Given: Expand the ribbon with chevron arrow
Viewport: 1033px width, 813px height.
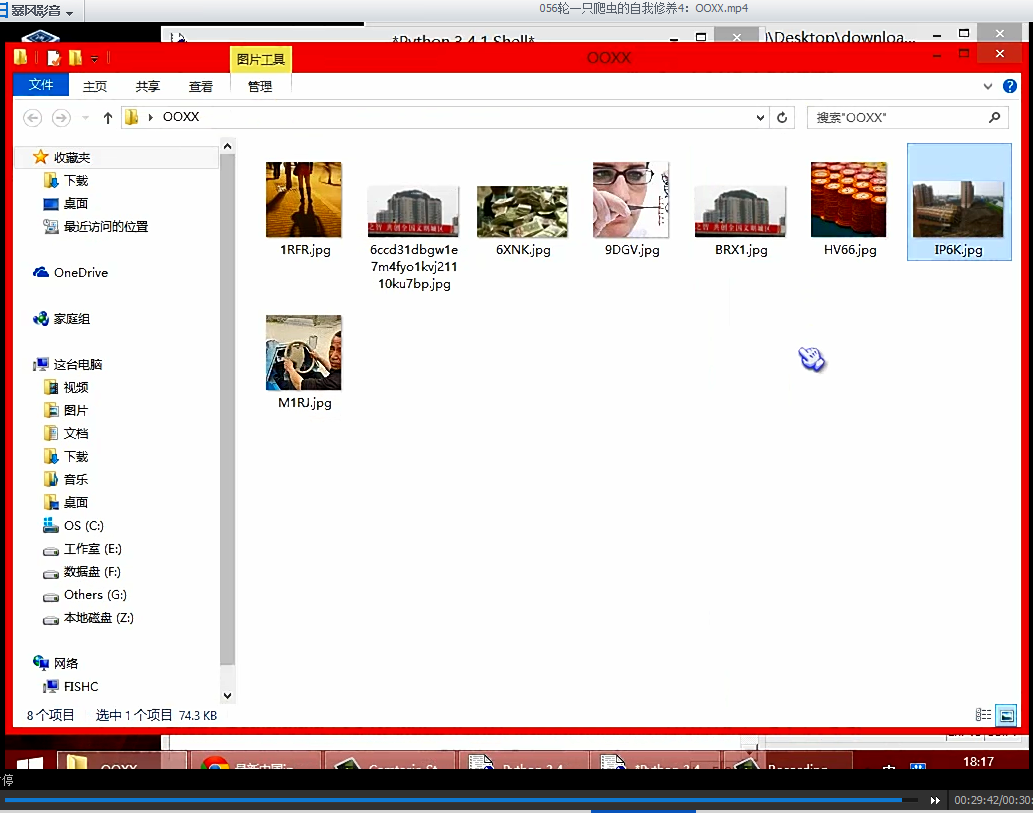Looking at the screenshot, I should tap(988, 86).
